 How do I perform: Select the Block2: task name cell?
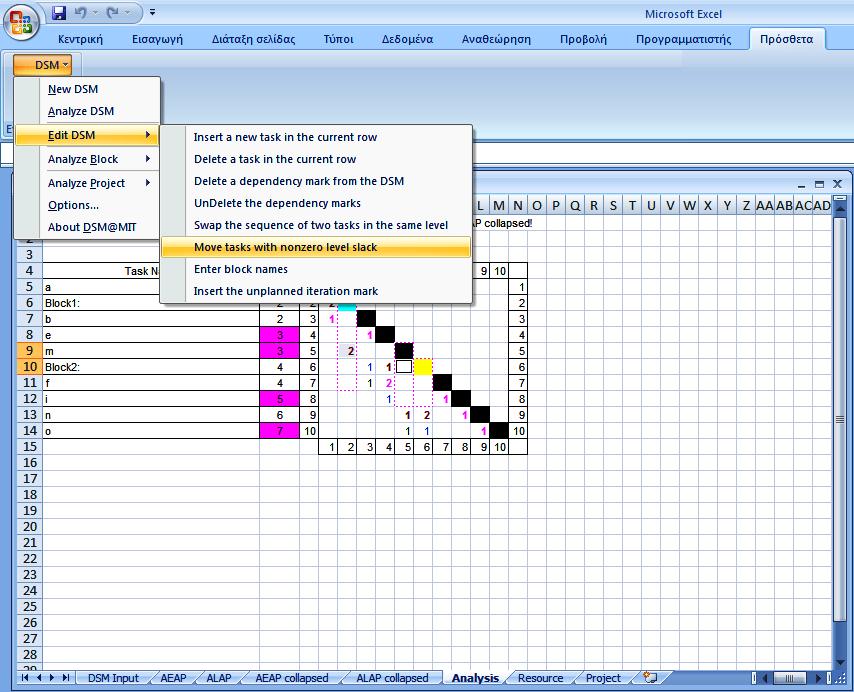point(151,367)
